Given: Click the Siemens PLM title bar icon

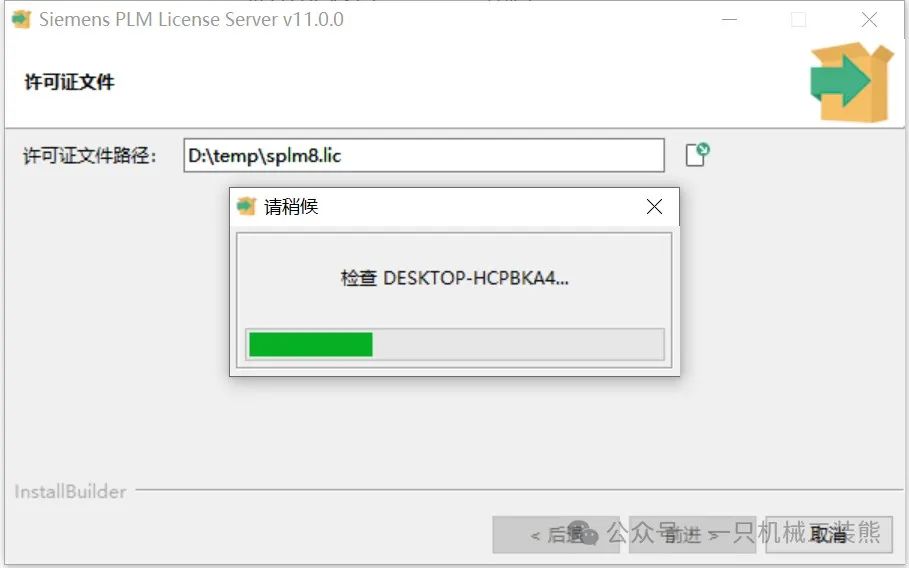Looking at the screenshot, I should [x=21, y=19].
